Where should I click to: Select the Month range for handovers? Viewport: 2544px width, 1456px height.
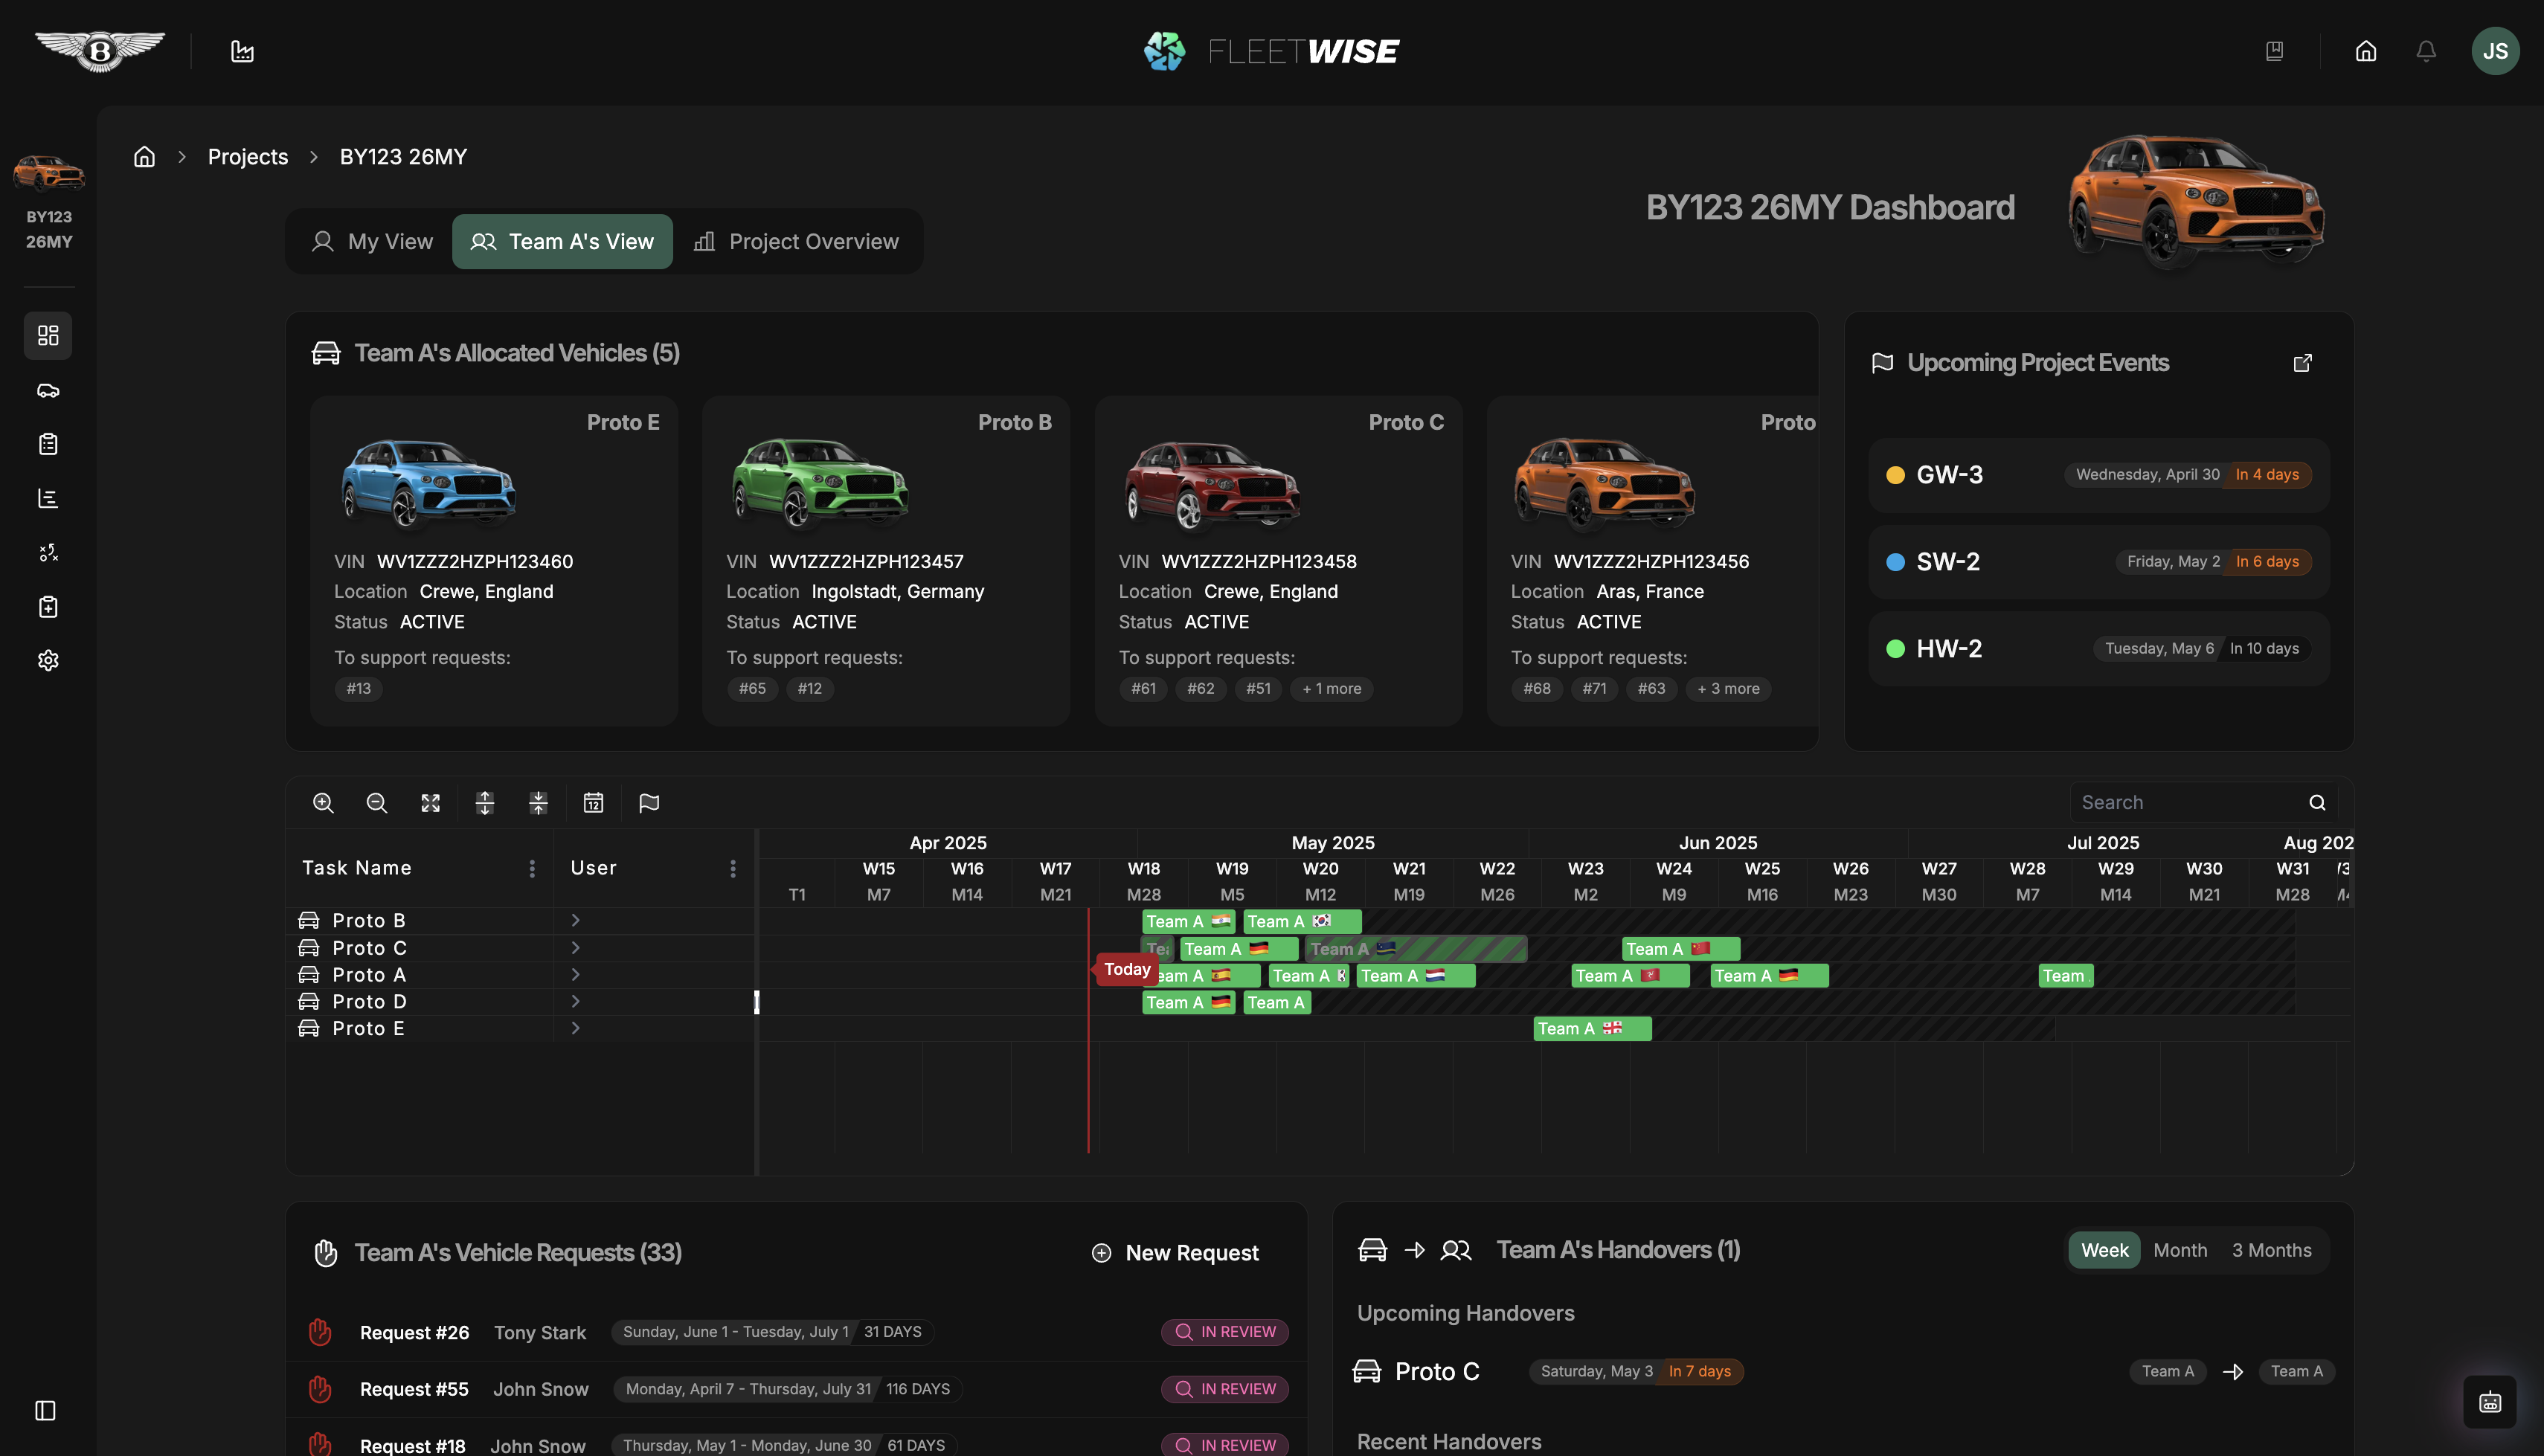[x=2180, y=1250]
